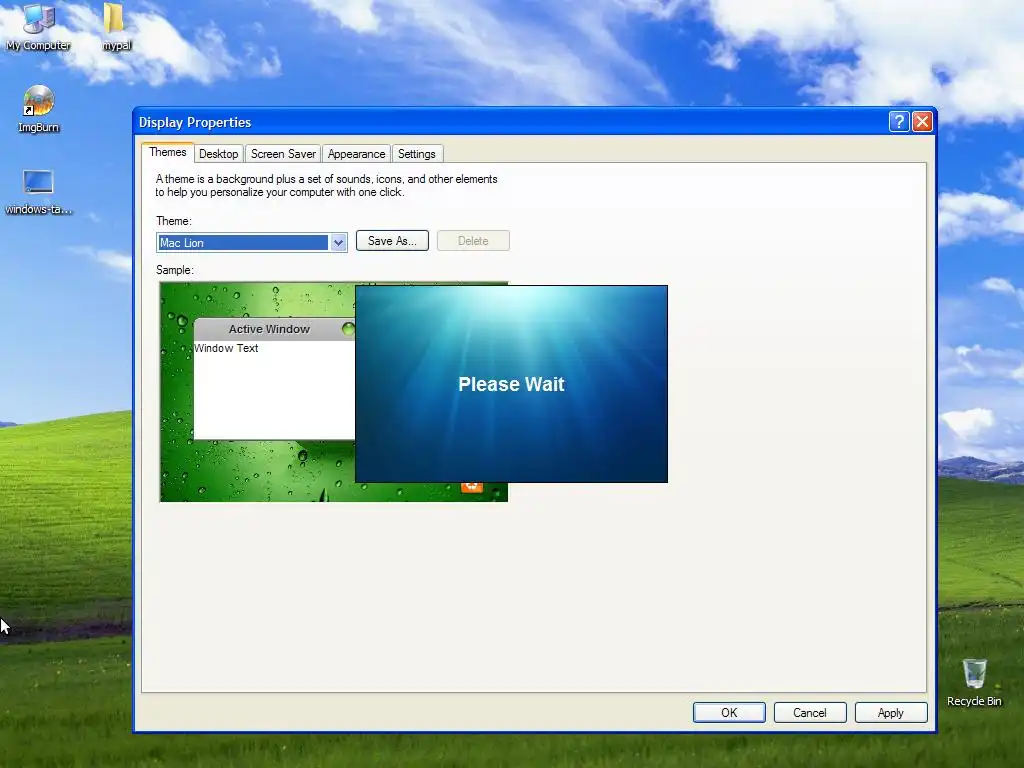Viewport: 1024px width, 768px height.
Task: Go to the Settings tab
Action: [x=417, y=153]
